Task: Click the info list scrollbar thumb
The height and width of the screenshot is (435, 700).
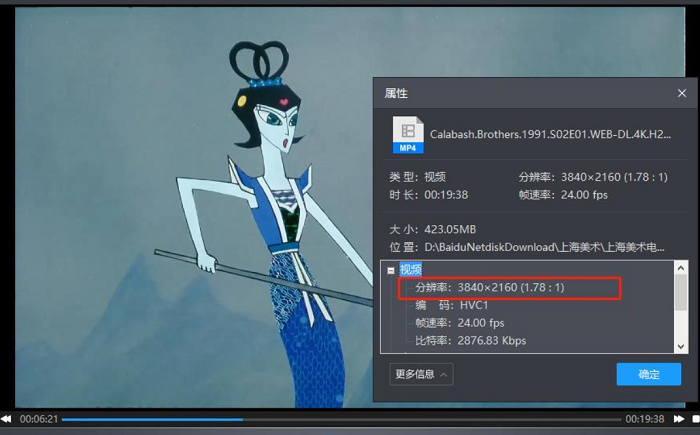Action: (681, 292)
